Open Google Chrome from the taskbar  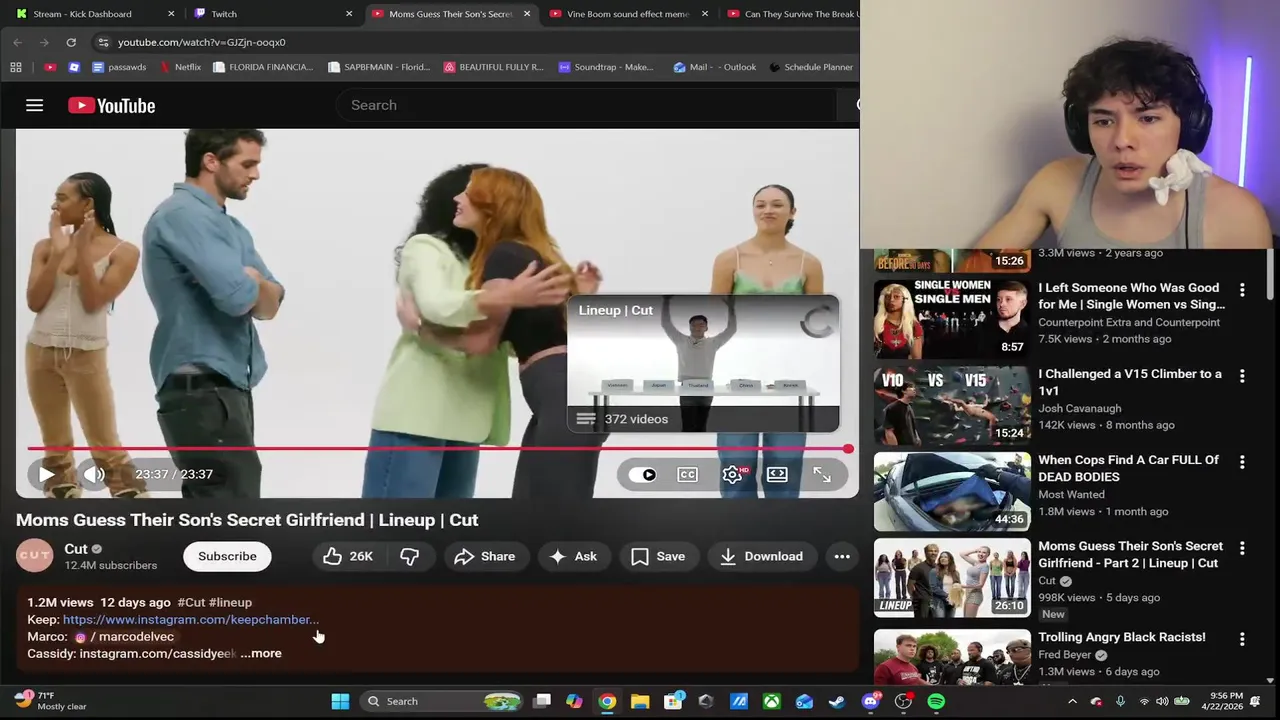[x=607, y=701]
